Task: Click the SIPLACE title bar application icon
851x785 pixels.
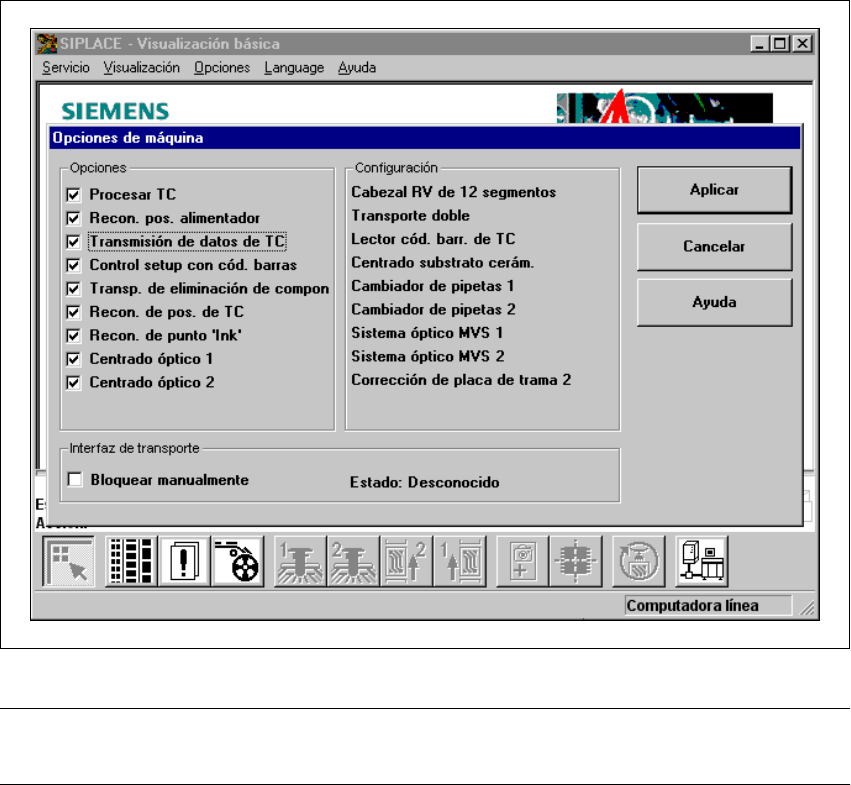Action: pos(47,43)
